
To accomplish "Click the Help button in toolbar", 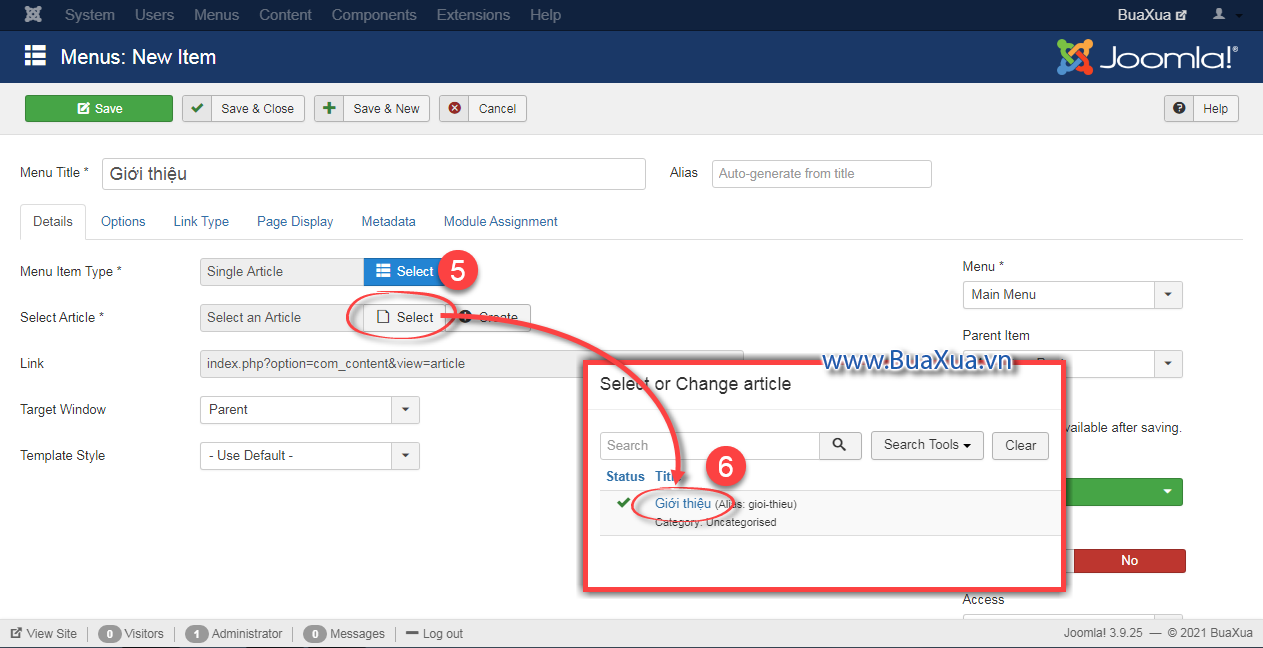I will click(x=1201, y=109).
